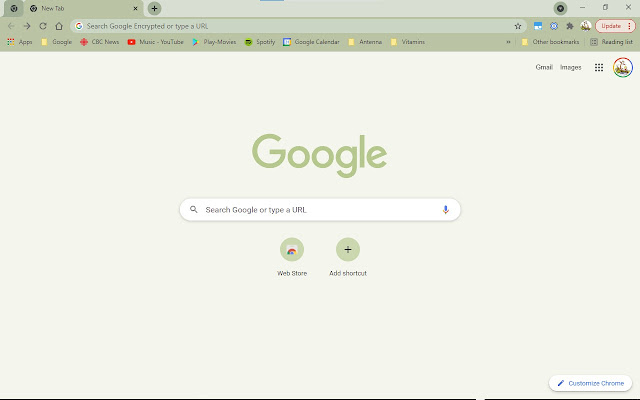Open a new tab with the plus button
Viewport: 640px width, 400px height.
point(154,9)
